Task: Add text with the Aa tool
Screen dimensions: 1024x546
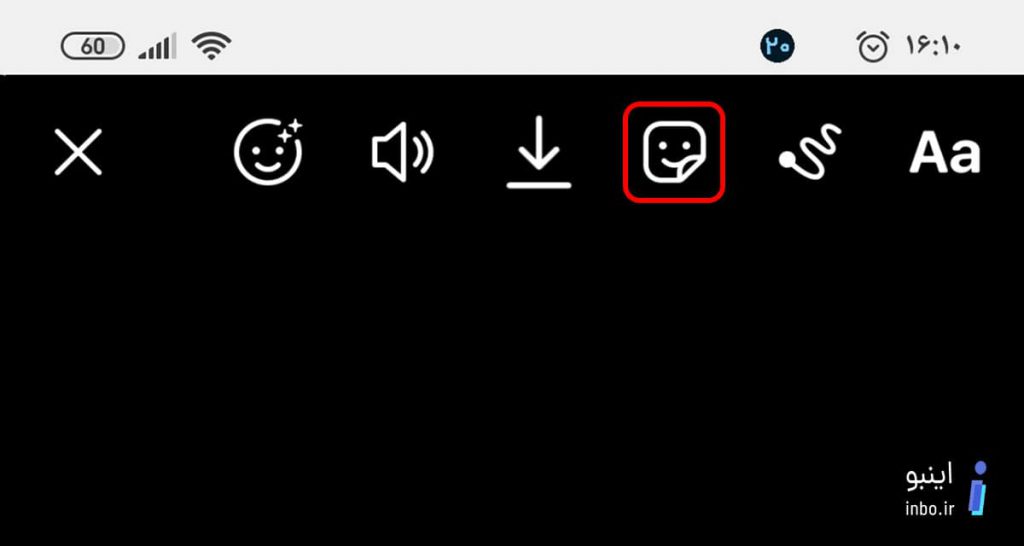Action: (944, 153)
